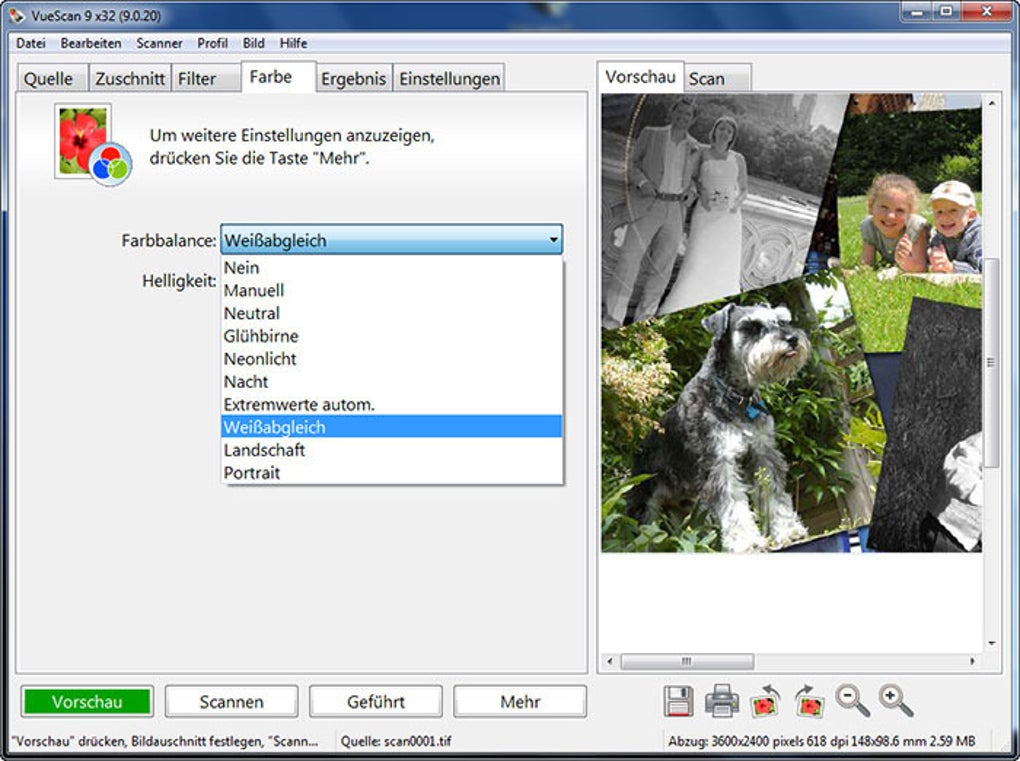Image resolution: width=1020 pixels, height=761 pixels.
Task: Click the printer icon
Action: (x=721, y=701)
